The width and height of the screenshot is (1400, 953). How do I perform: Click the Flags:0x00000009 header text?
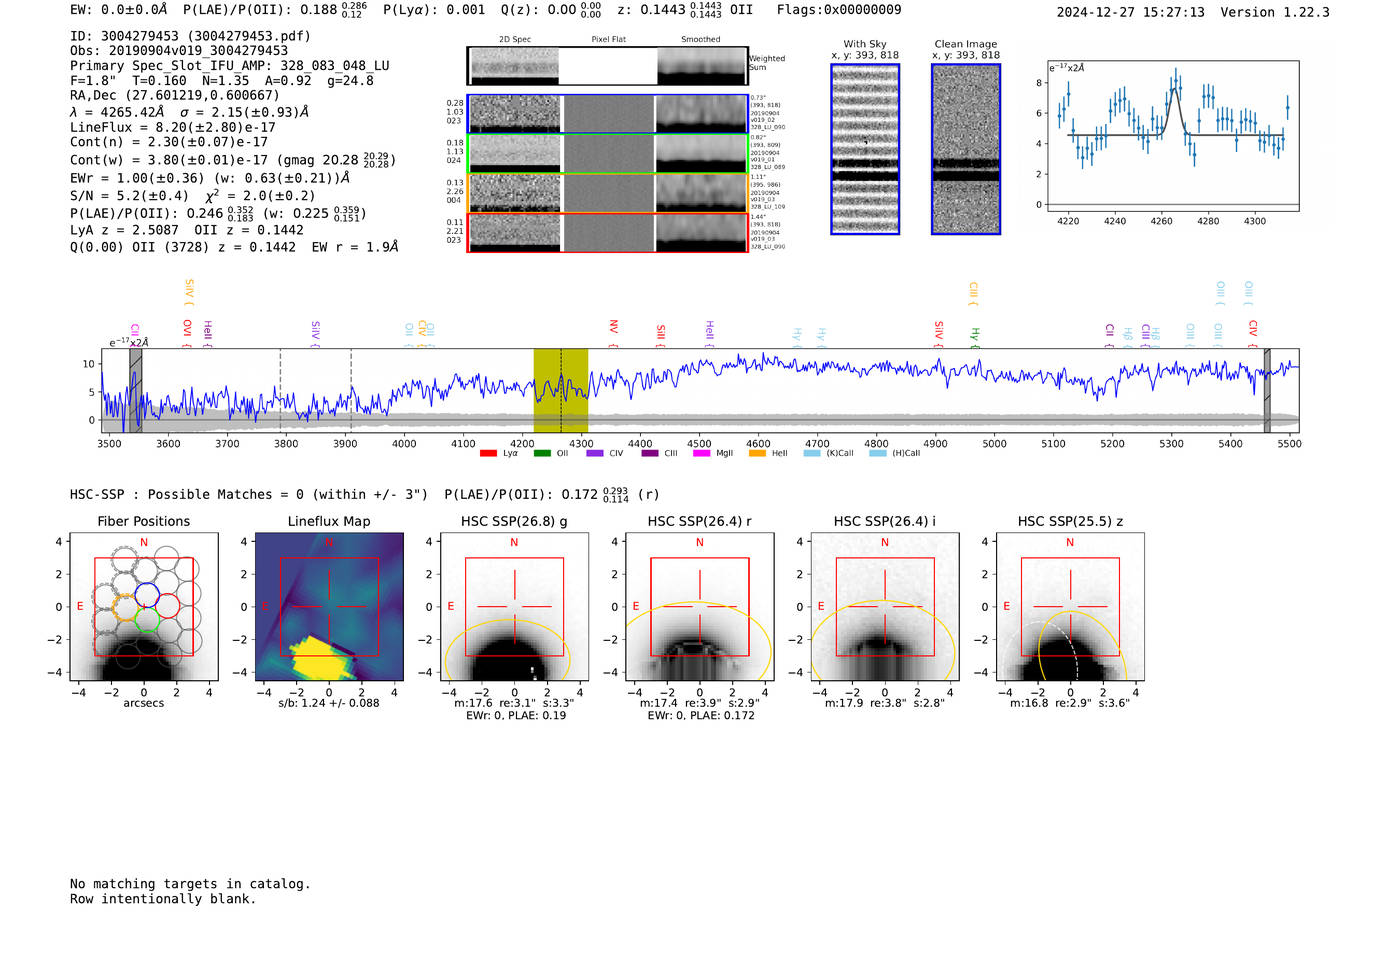coord(839,10)
